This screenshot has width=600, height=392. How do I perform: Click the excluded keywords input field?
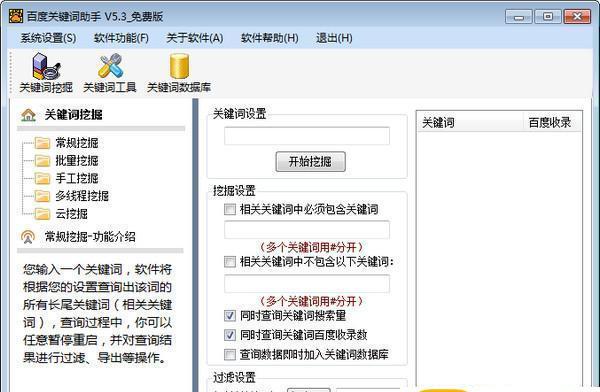tap(307, 284)
